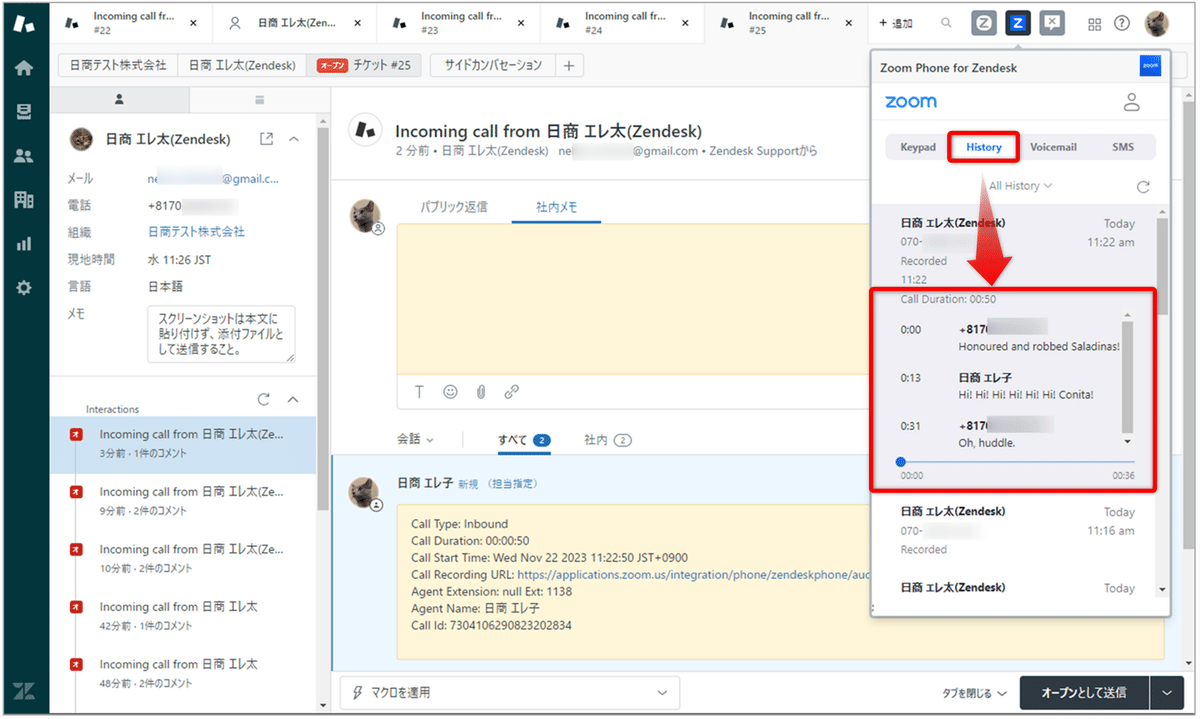Screen dimensions: 1200x719
Task: Click the Zendesk logo at the sidebar top
Action: 24,23
